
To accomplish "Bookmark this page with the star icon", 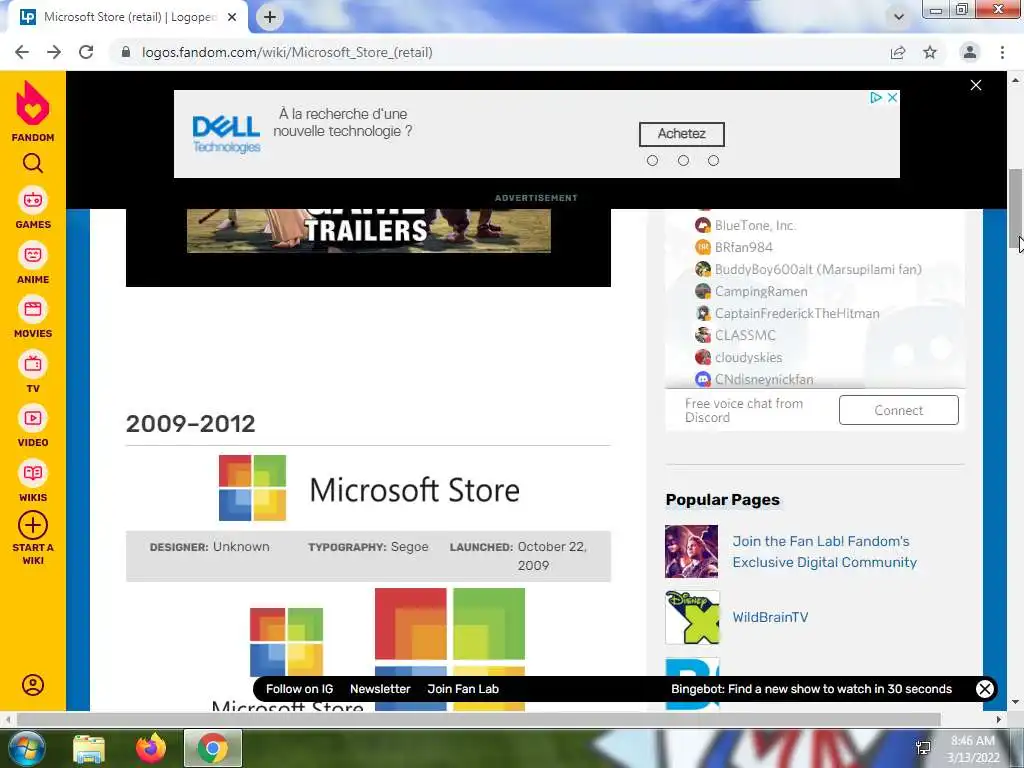I will [930, 52].
